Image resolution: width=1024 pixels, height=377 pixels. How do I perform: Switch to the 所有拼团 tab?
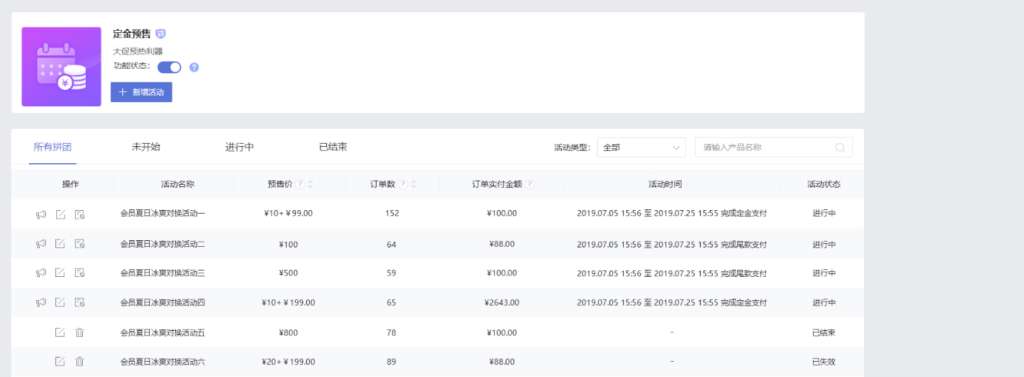pos(52,147)
